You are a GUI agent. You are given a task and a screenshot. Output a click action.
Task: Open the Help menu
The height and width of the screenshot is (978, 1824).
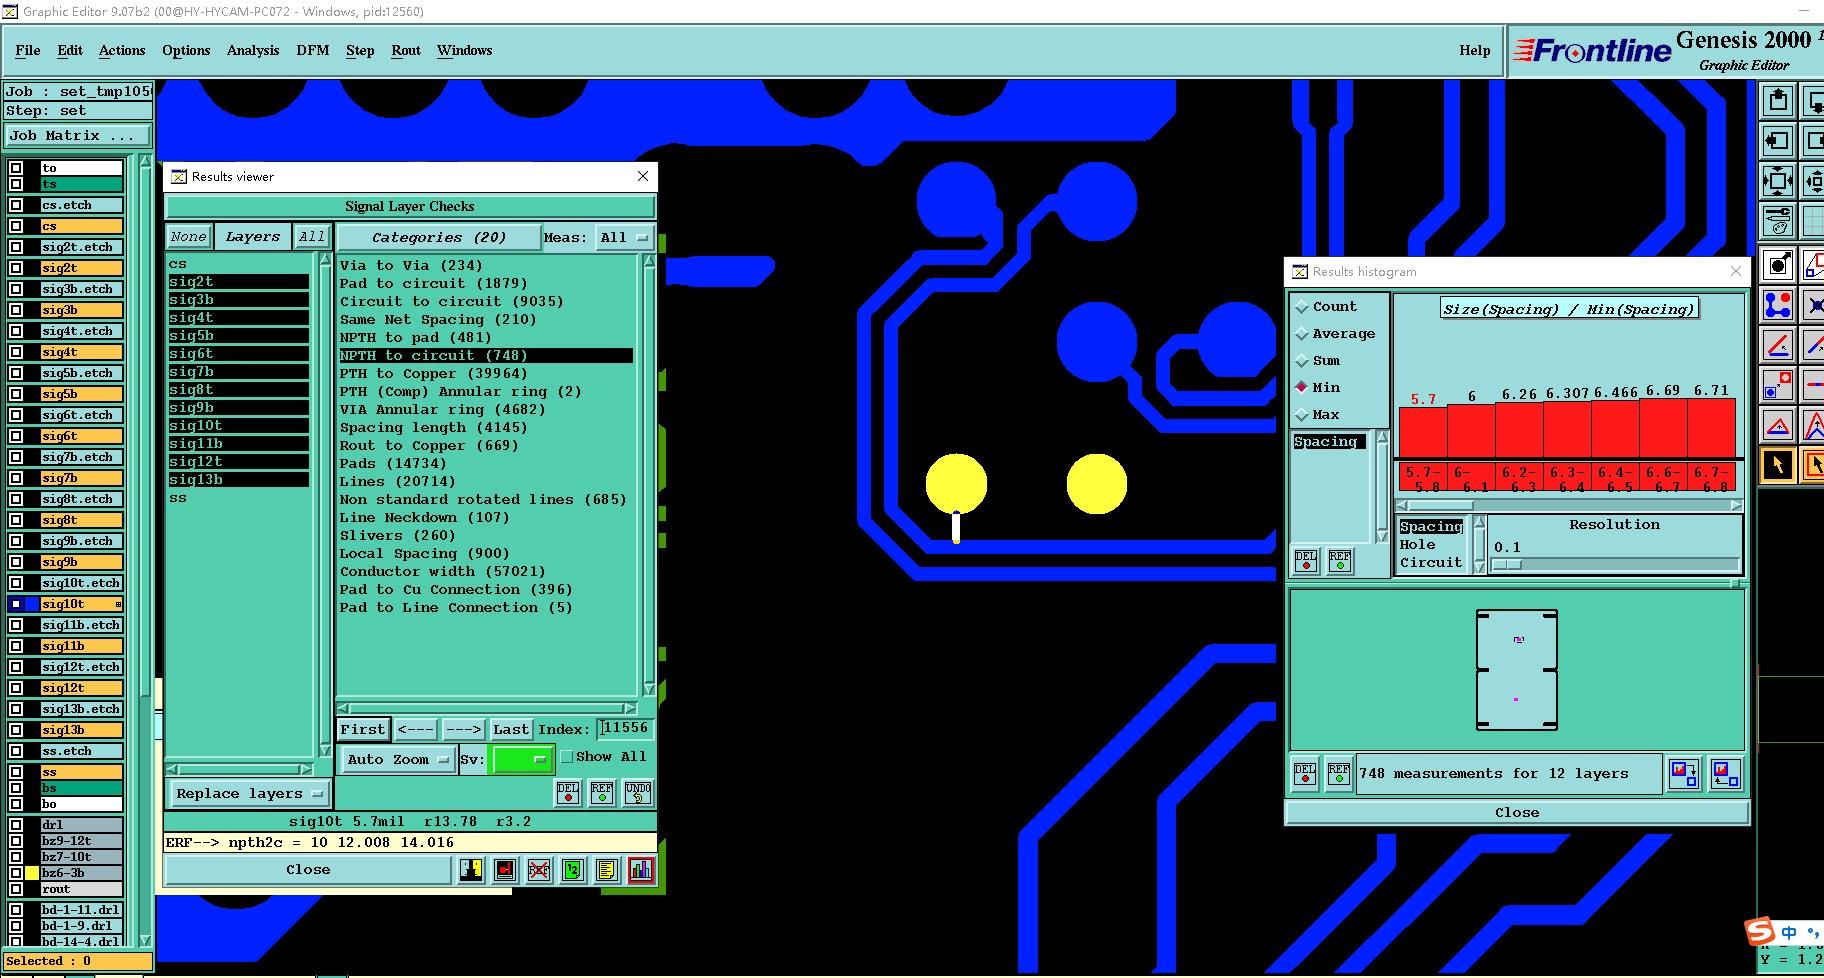tap(1475, 51)
